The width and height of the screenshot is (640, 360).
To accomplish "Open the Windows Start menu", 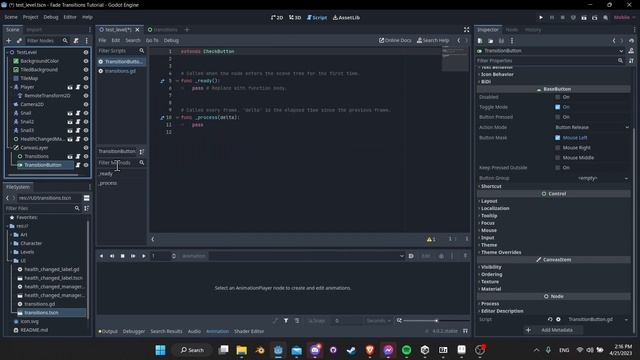I will pyautogui.click(x=160, y=350).
